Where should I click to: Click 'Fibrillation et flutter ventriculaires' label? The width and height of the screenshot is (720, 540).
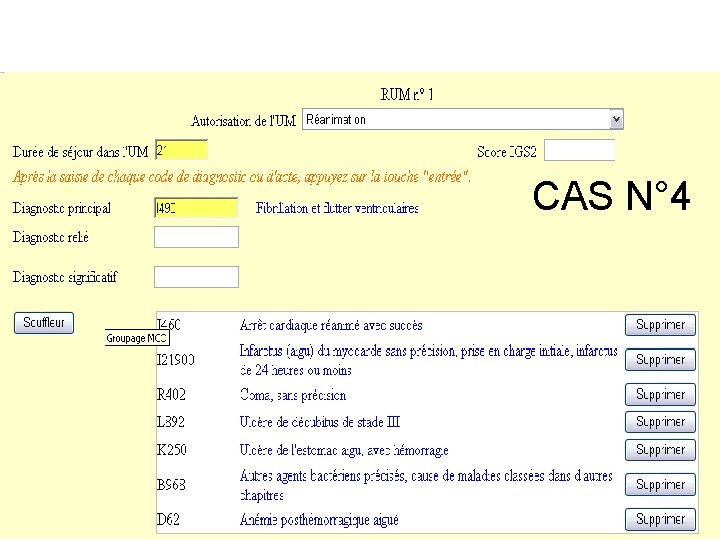coord(337,208)
